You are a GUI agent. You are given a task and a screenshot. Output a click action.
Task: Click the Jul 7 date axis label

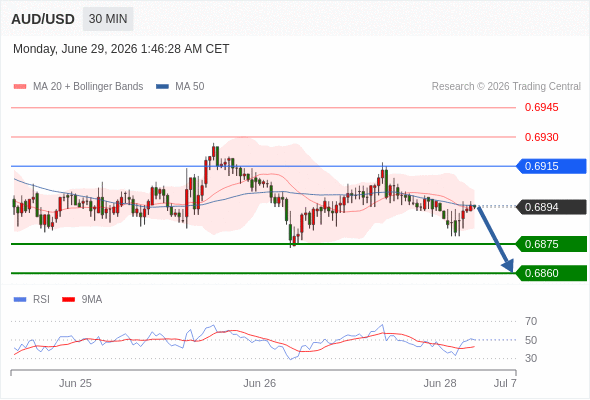pos(505,383)
